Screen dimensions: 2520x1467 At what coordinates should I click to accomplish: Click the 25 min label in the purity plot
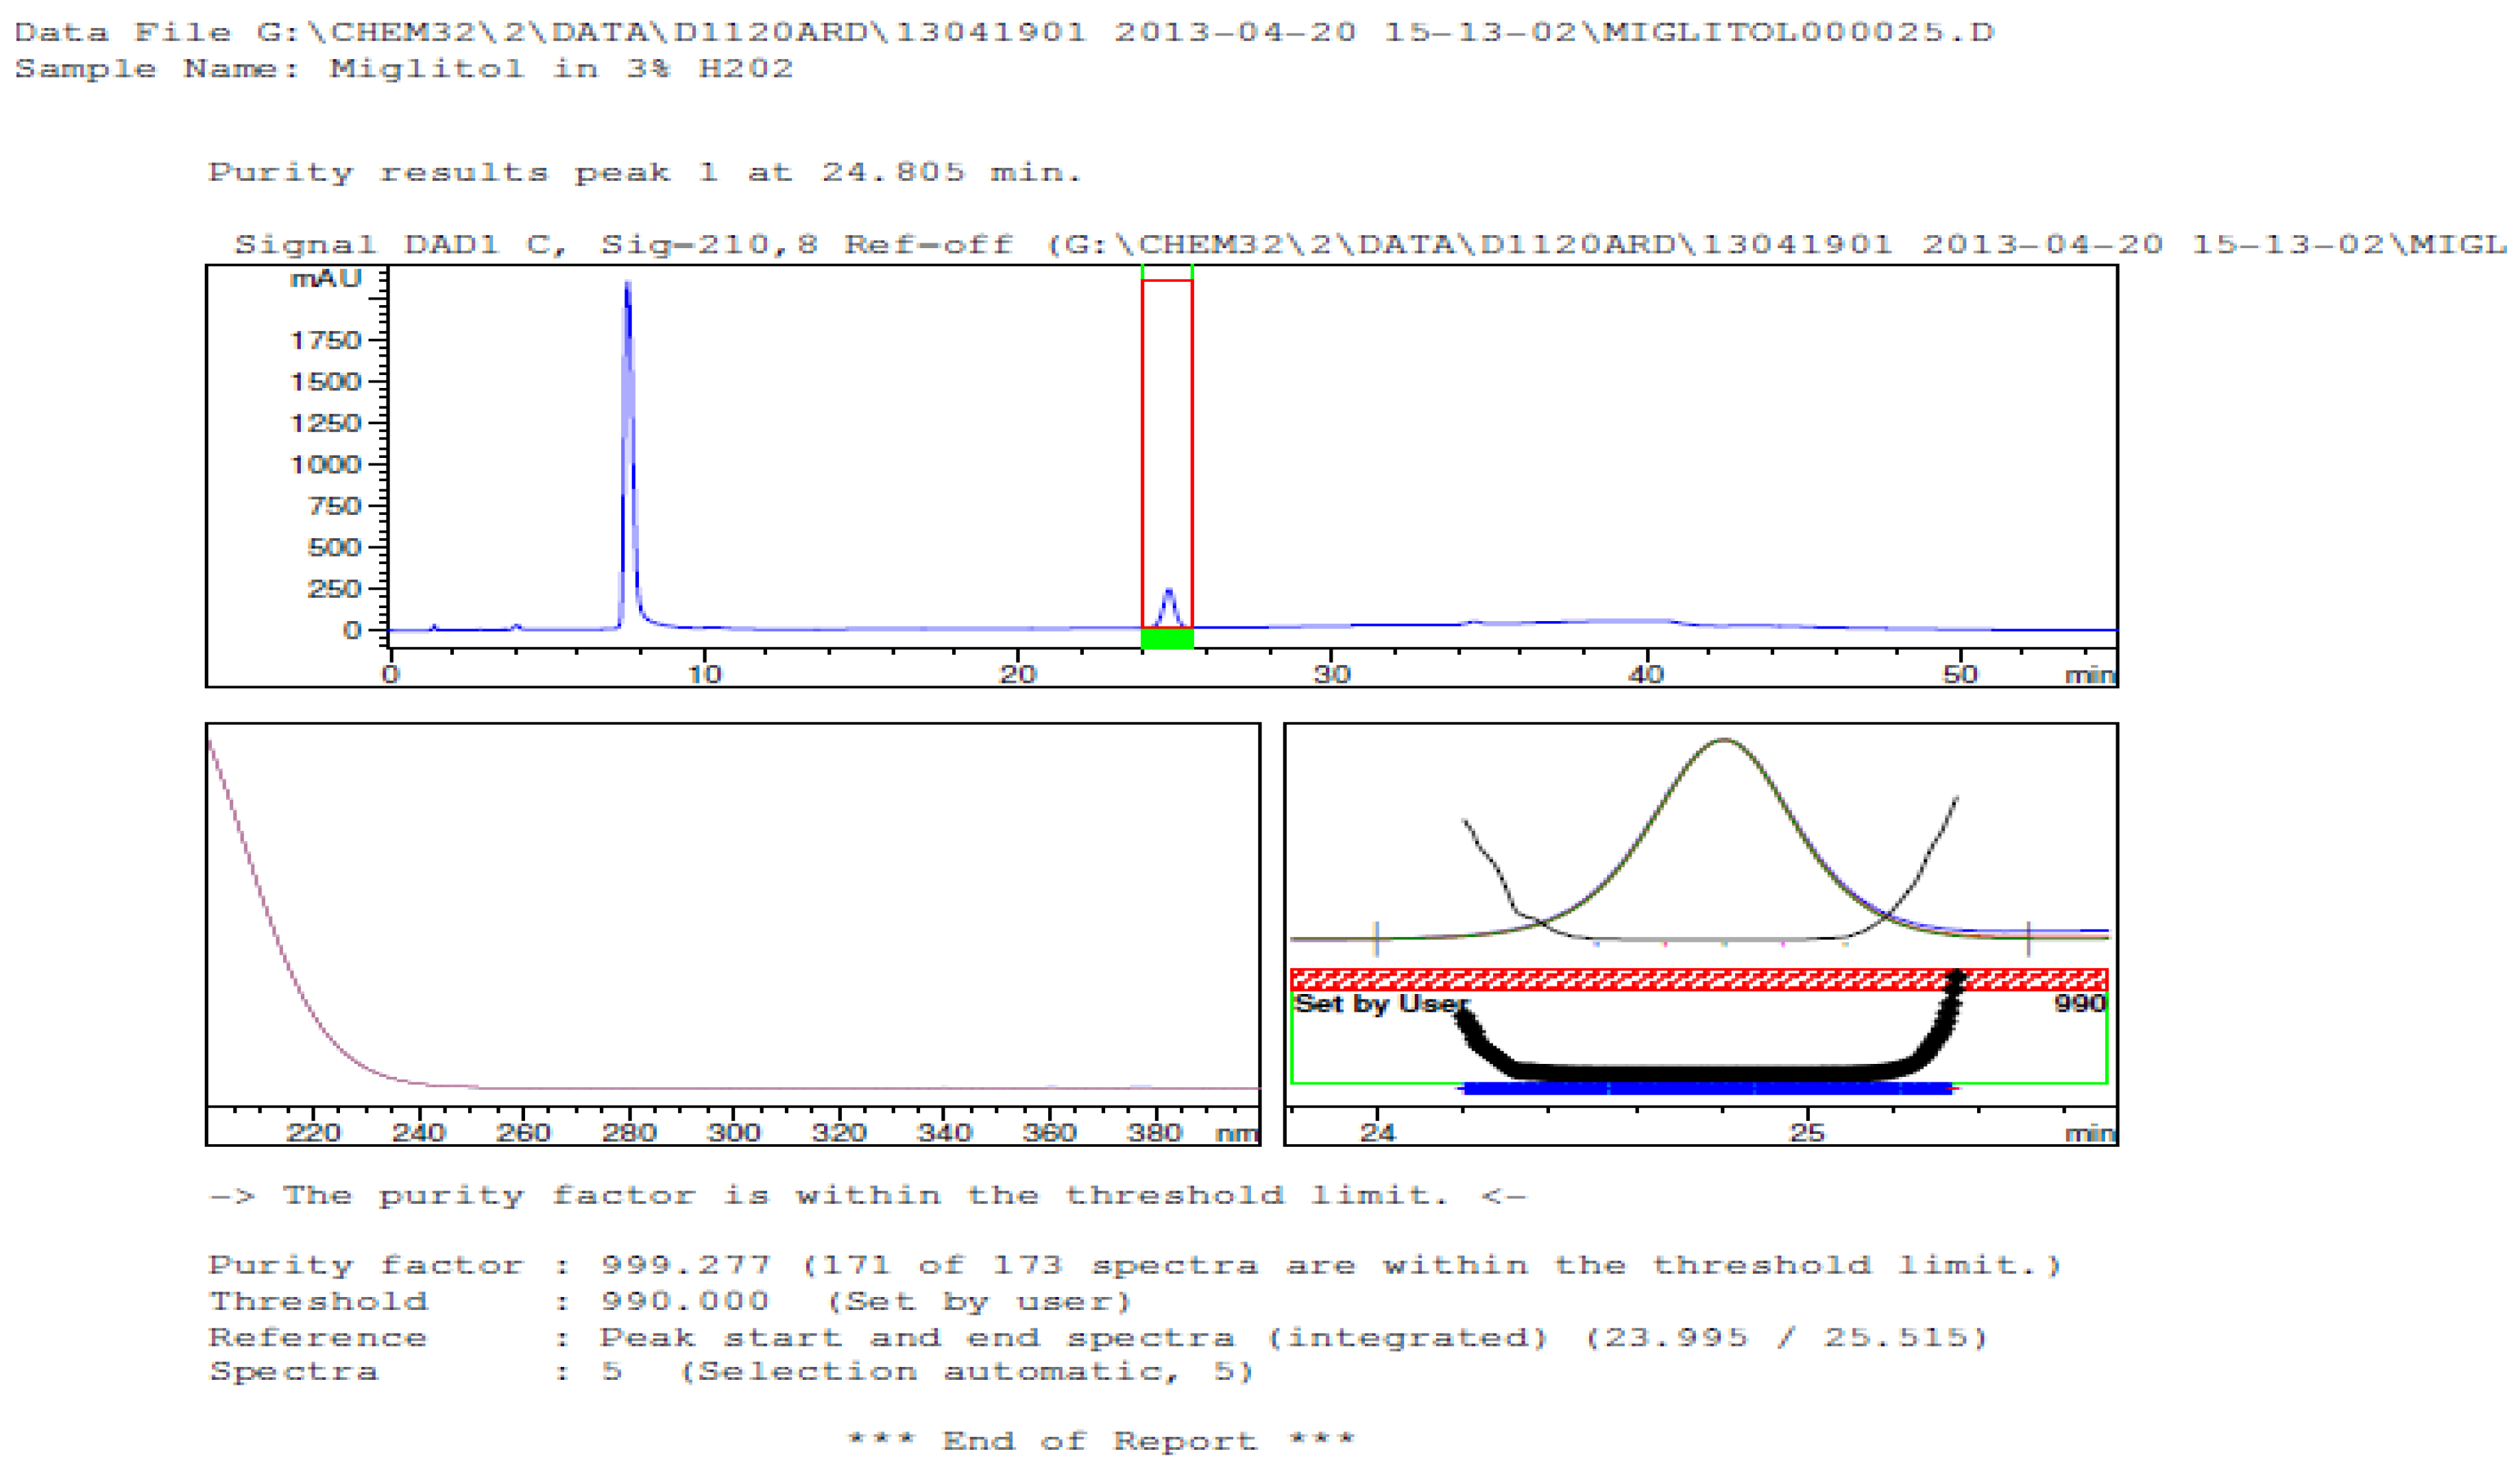tap(1807, 1133)
